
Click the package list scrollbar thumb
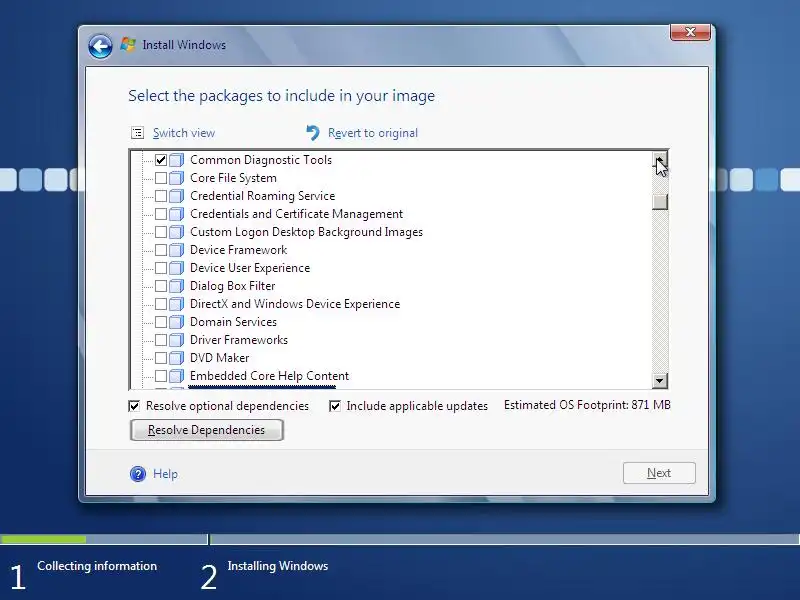(x=660, y=202)
